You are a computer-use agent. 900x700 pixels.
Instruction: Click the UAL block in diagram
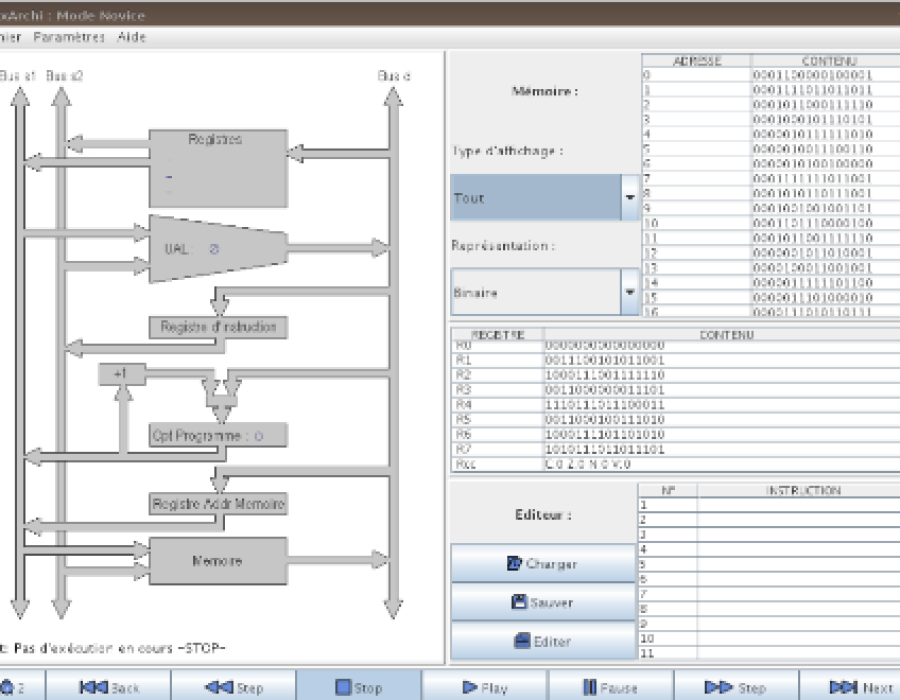click(x=218, y=248)
